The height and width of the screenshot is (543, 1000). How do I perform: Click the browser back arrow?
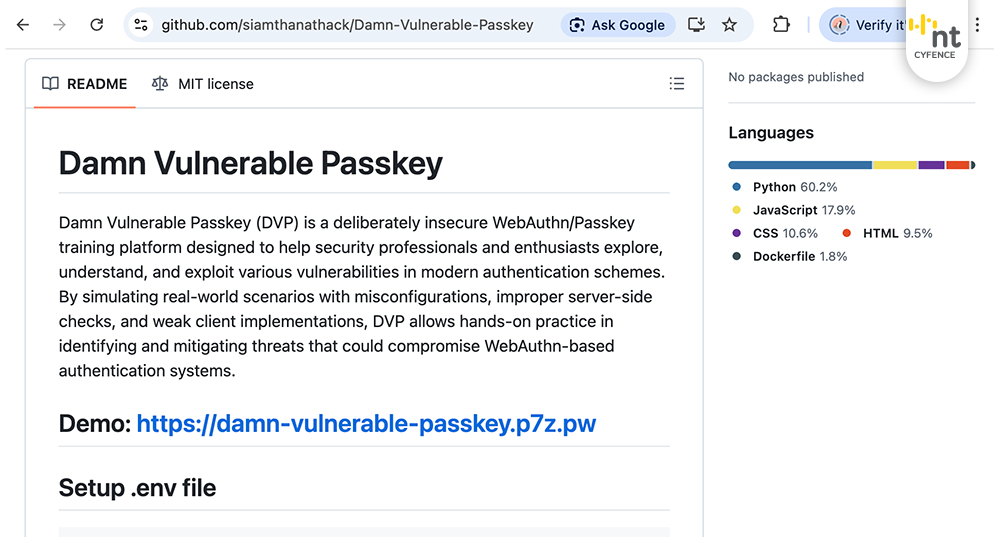[23, 25]
